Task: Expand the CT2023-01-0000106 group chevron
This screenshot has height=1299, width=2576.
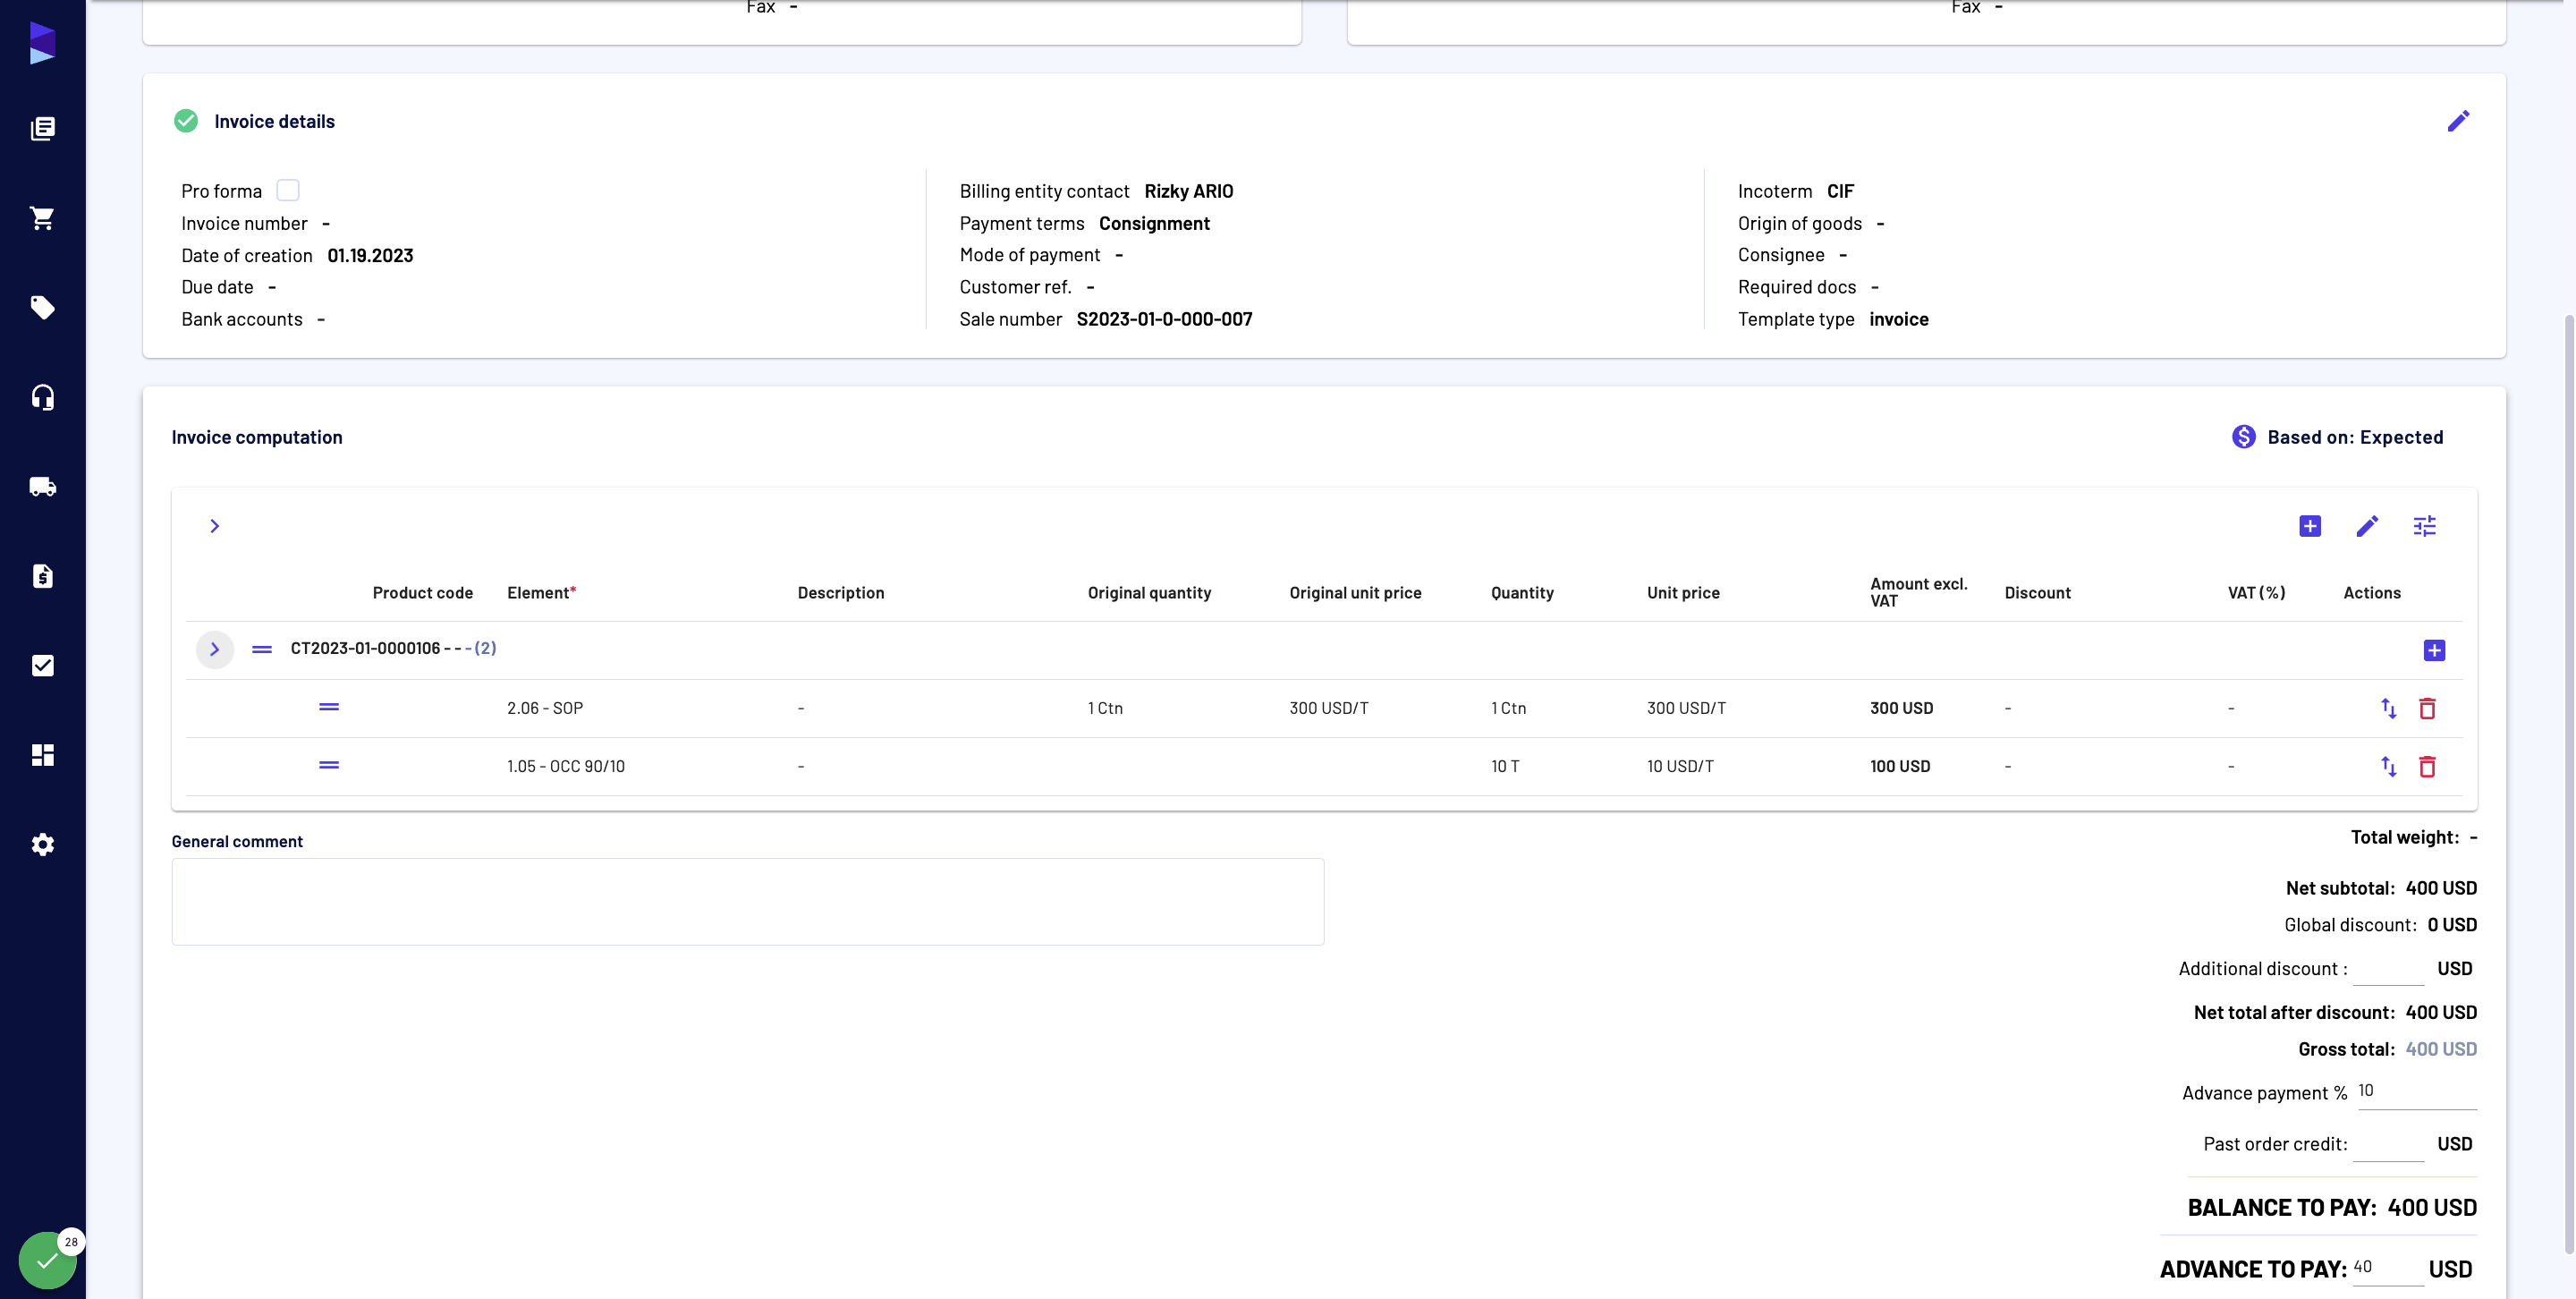Action: (214, 649)
